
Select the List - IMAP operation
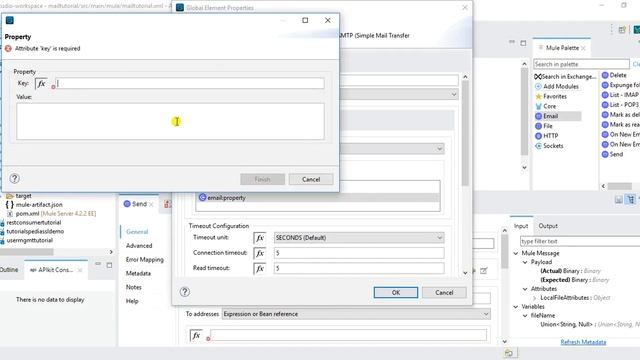[620, 95]
